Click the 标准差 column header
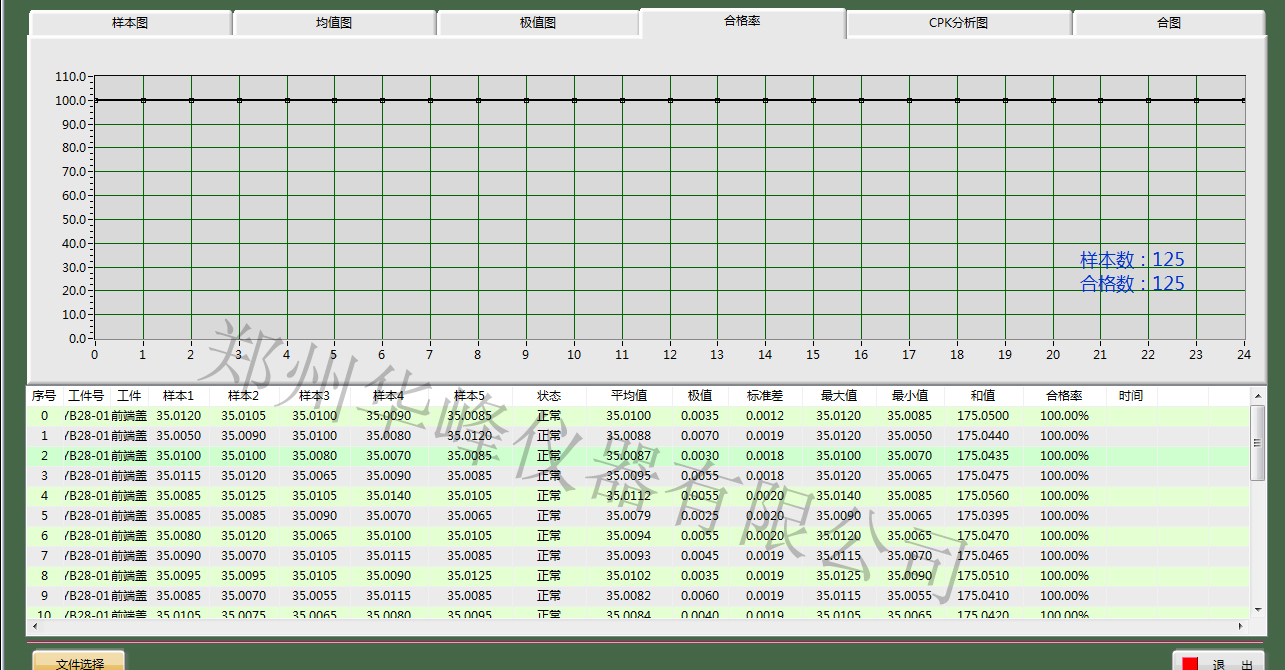Image resolution: width=1285 pixels, height=670 pixels. tap(765, 396)
